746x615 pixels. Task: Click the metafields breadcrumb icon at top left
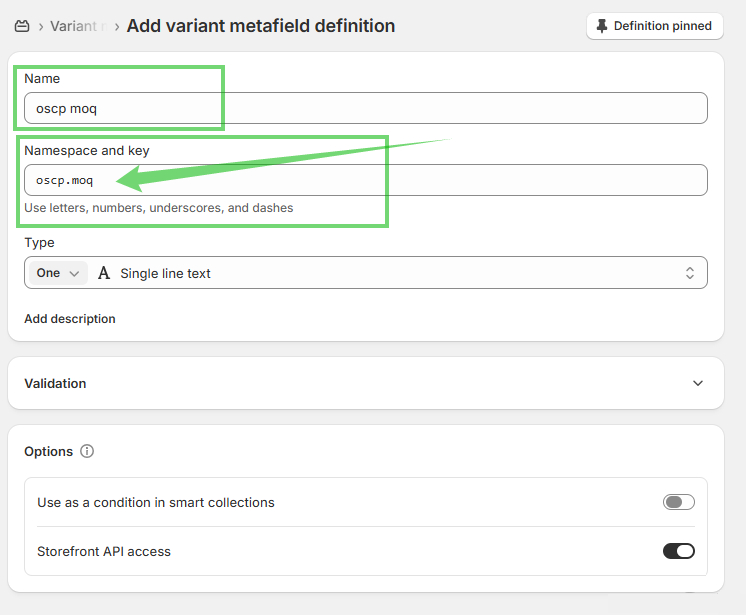(x=22, y=26)
